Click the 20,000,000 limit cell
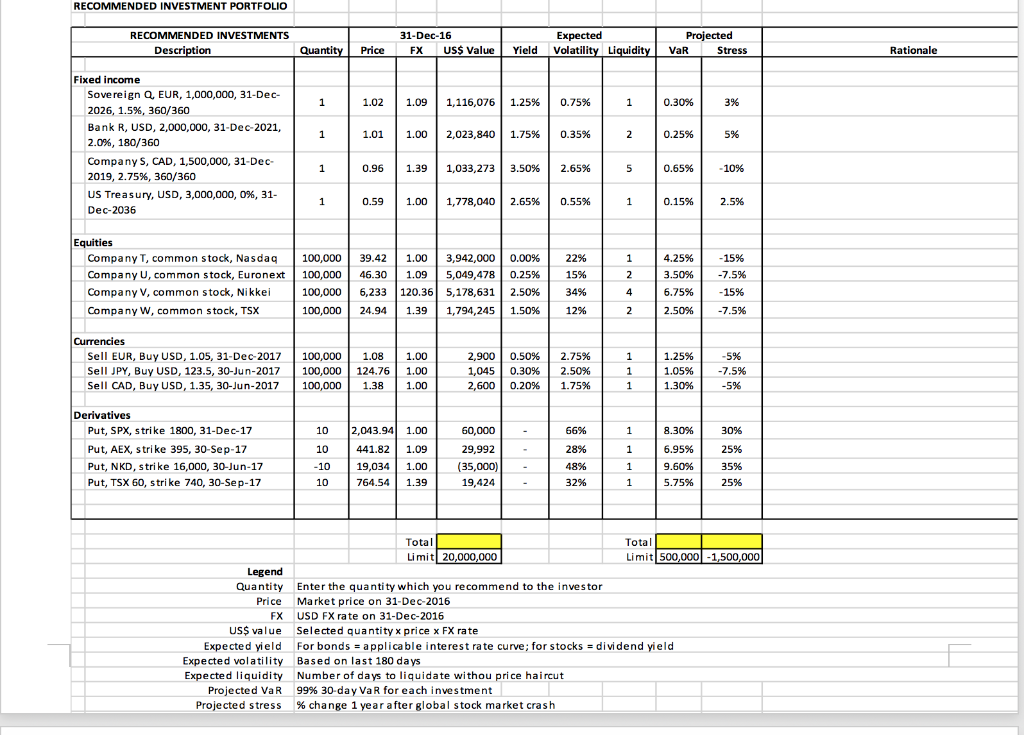 [x=469, y=557]
